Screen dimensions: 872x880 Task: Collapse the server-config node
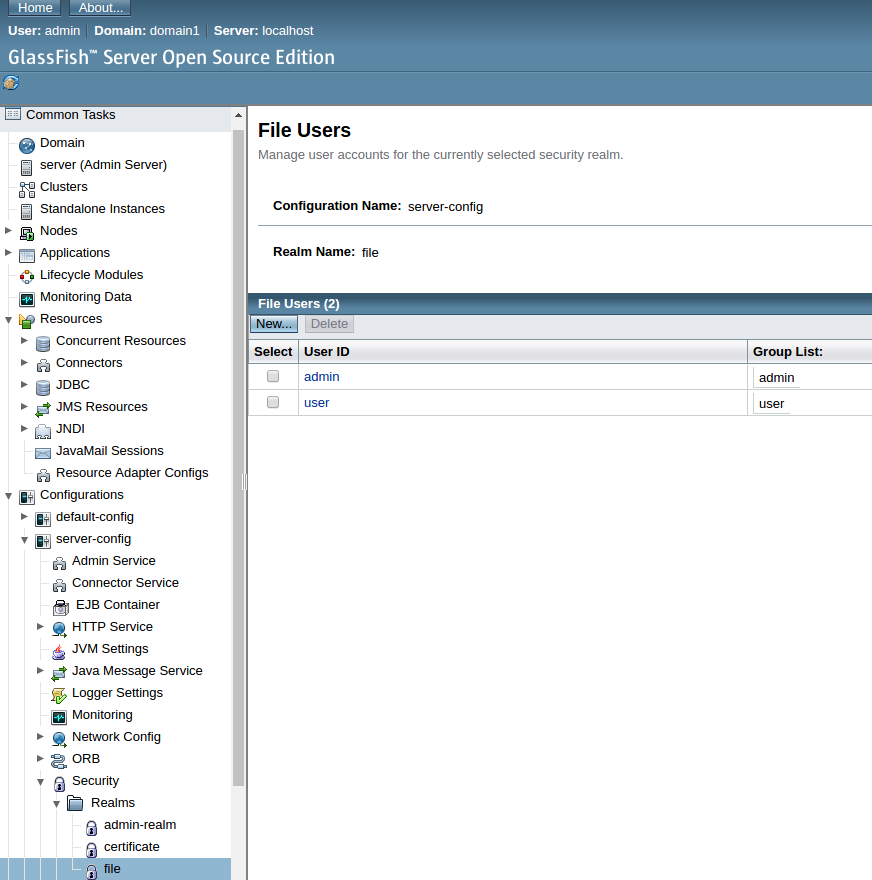click(24, 539)
